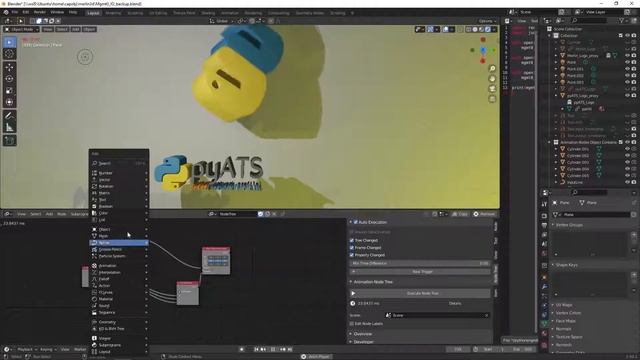
Task: Click the Details button
Action: (455, 304)
